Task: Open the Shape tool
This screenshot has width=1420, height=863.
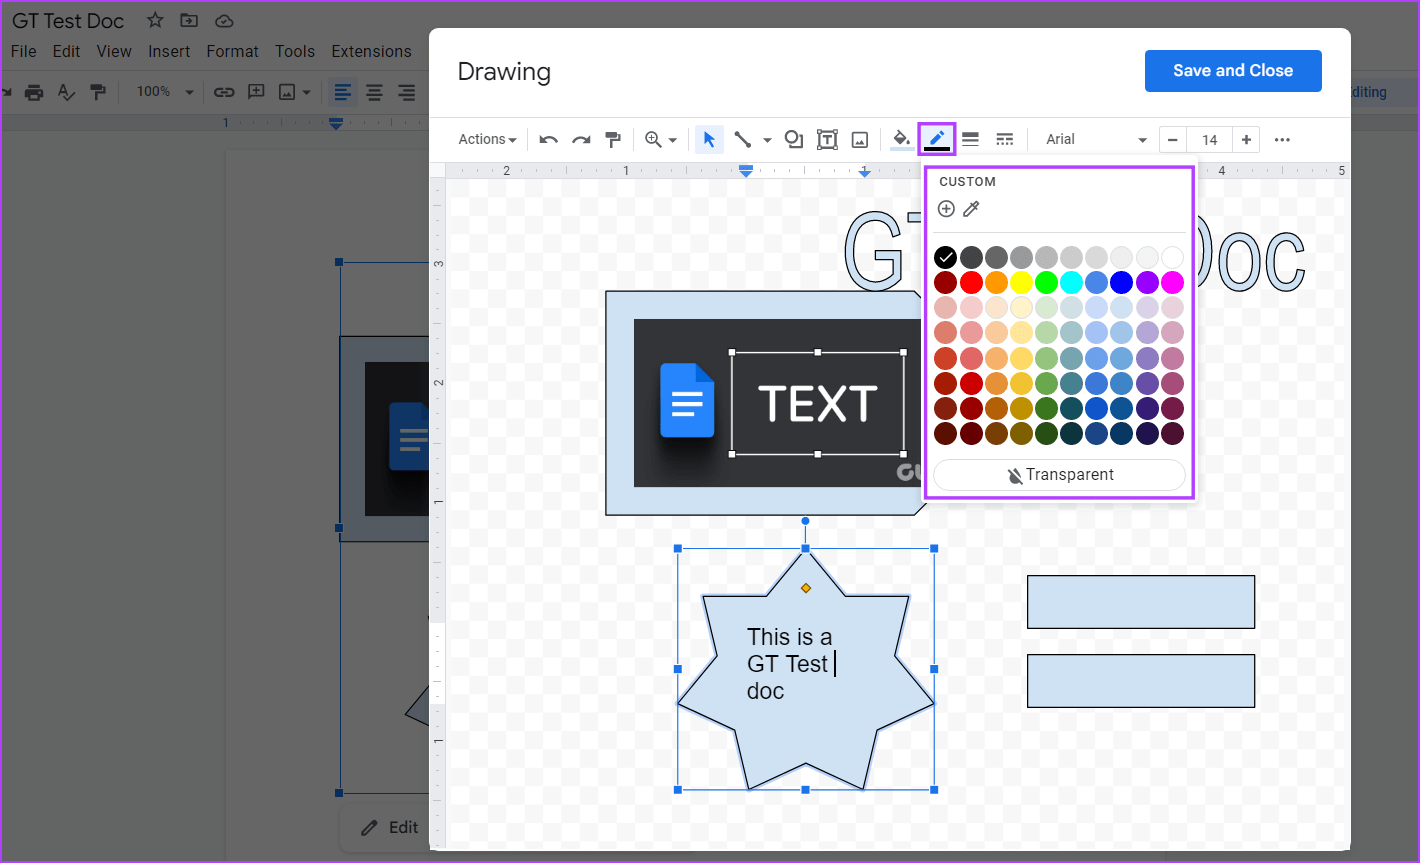Action: (793, 139)
